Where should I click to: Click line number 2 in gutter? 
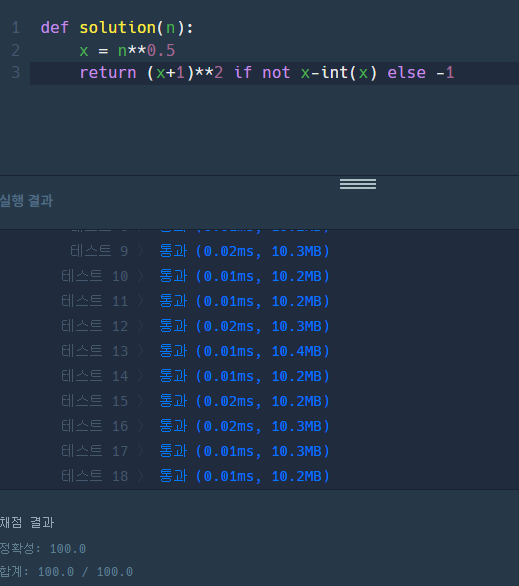click(x=16, y=50)
